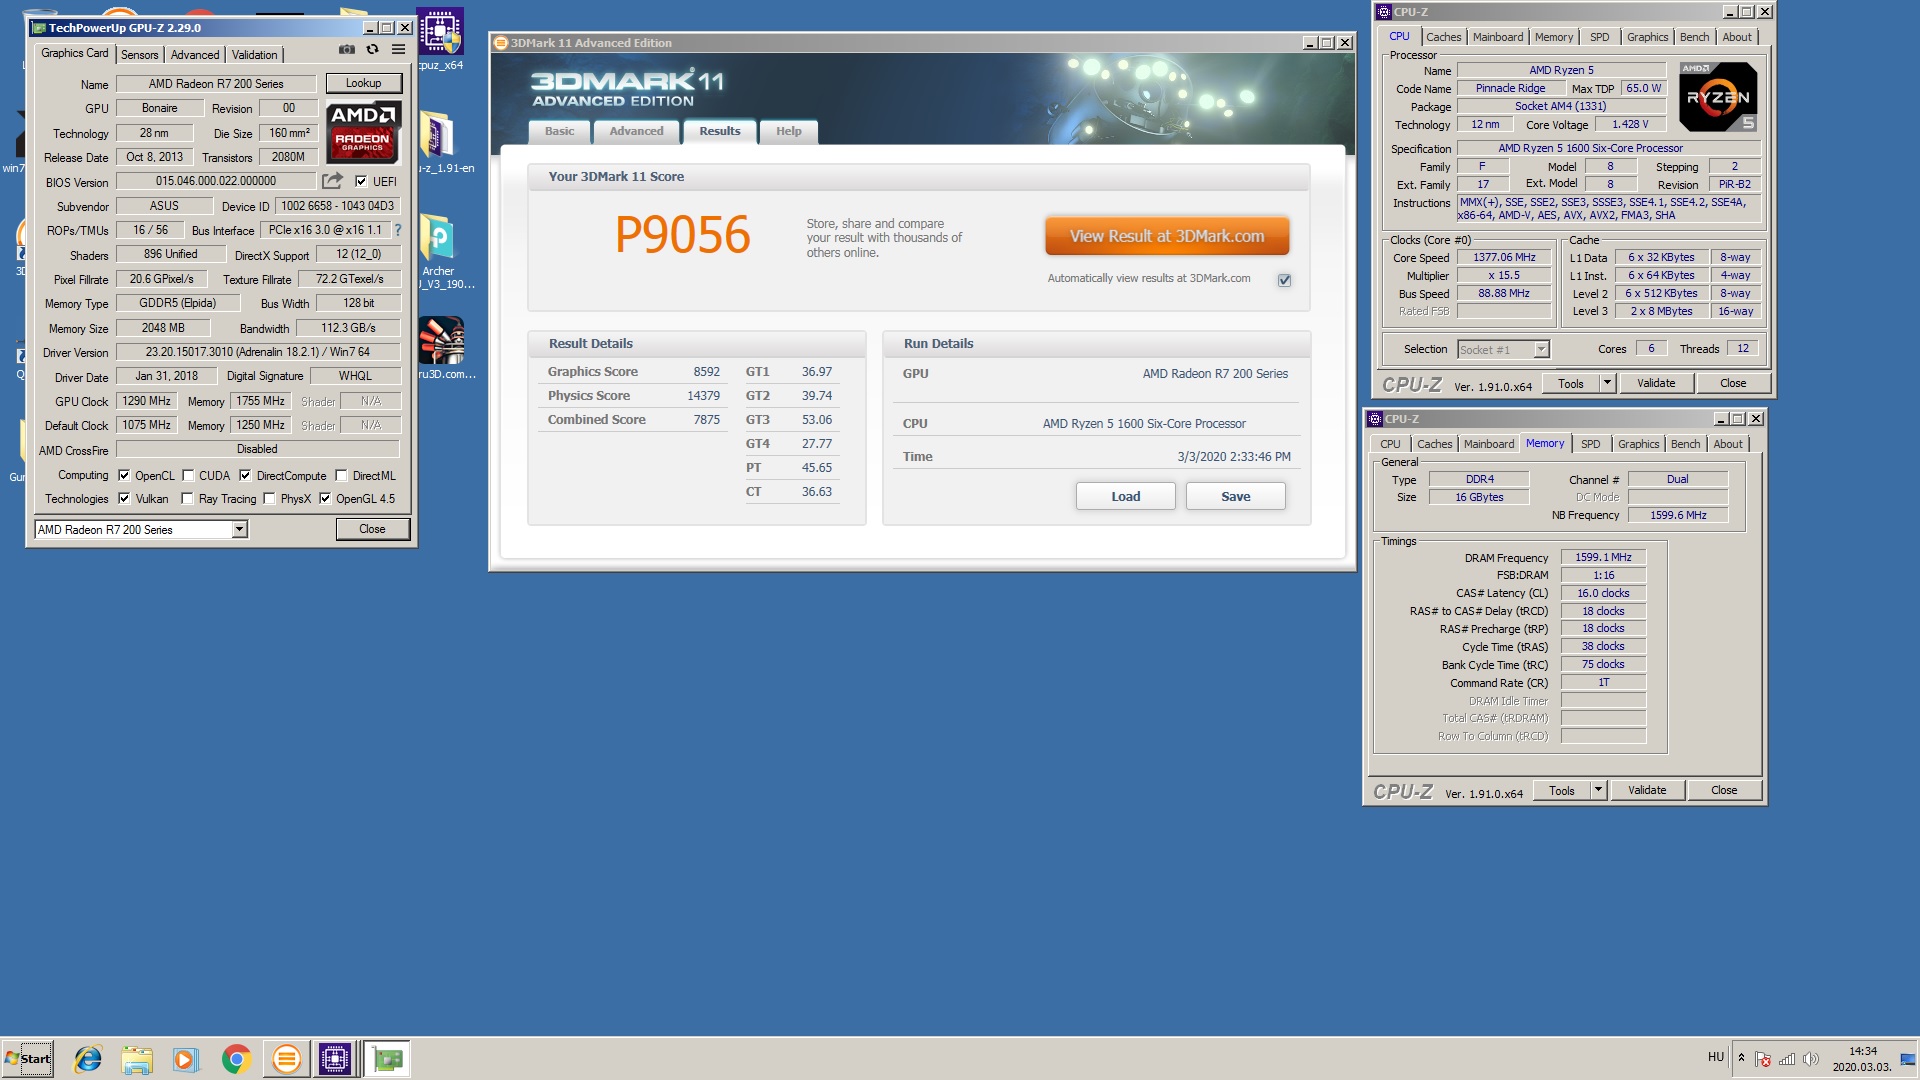Toggle the UEFI checkbox in GPU-Z
Screen dimensions: 1920x1080
point(361,181)
